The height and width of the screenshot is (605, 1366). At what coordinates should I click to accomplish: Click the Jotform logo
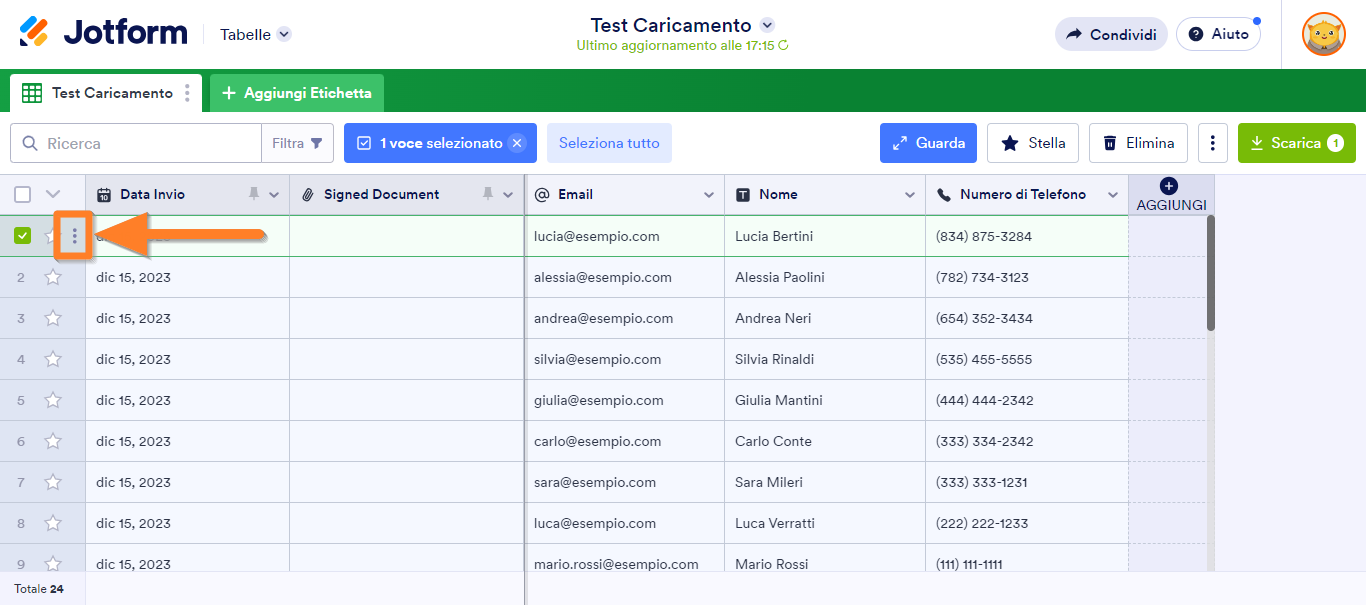pyautogui.click(x=103, y=33)
